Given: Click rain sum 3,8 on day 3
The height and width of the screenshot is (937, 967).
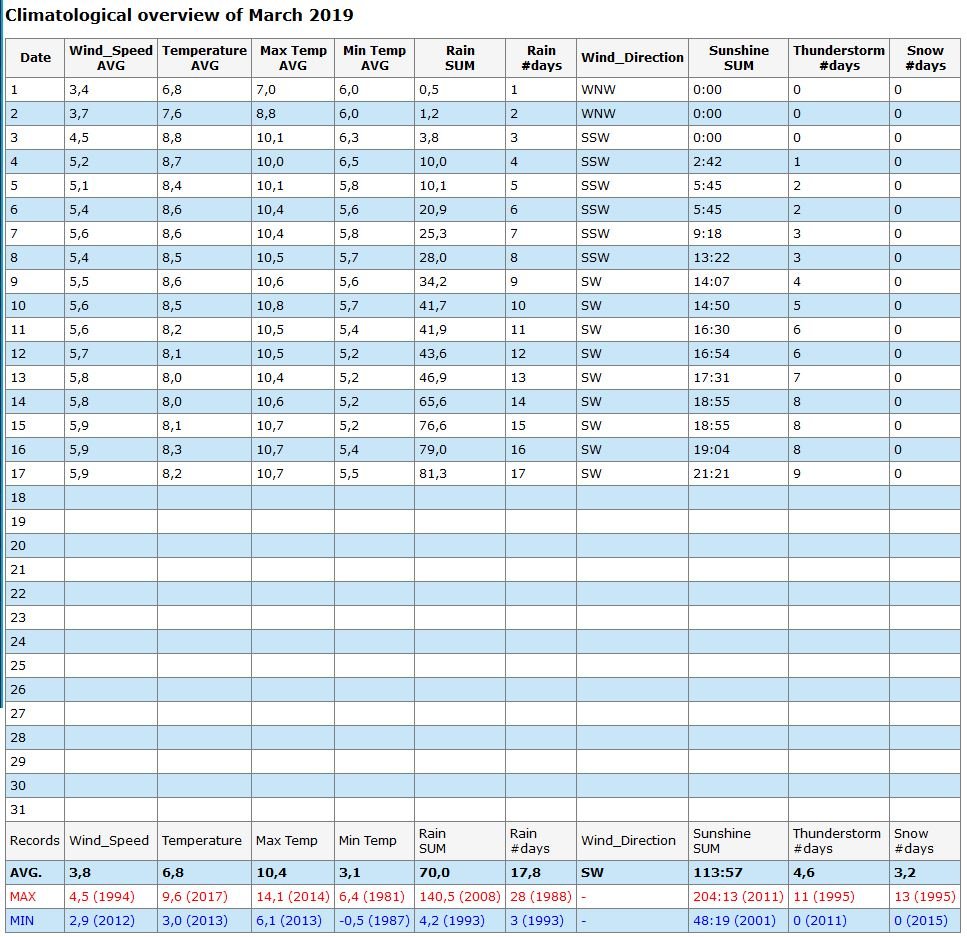Looking at the screenshot, I should coord(429,138).
